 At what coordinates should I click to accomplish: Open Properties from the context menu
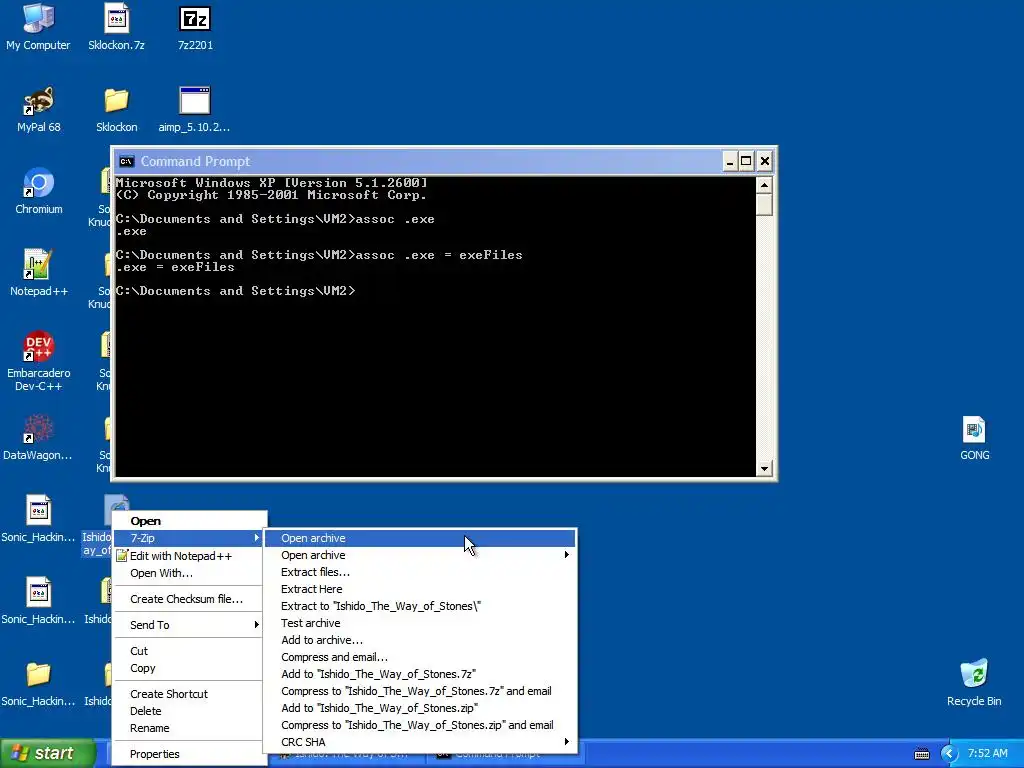pos(190,754)
